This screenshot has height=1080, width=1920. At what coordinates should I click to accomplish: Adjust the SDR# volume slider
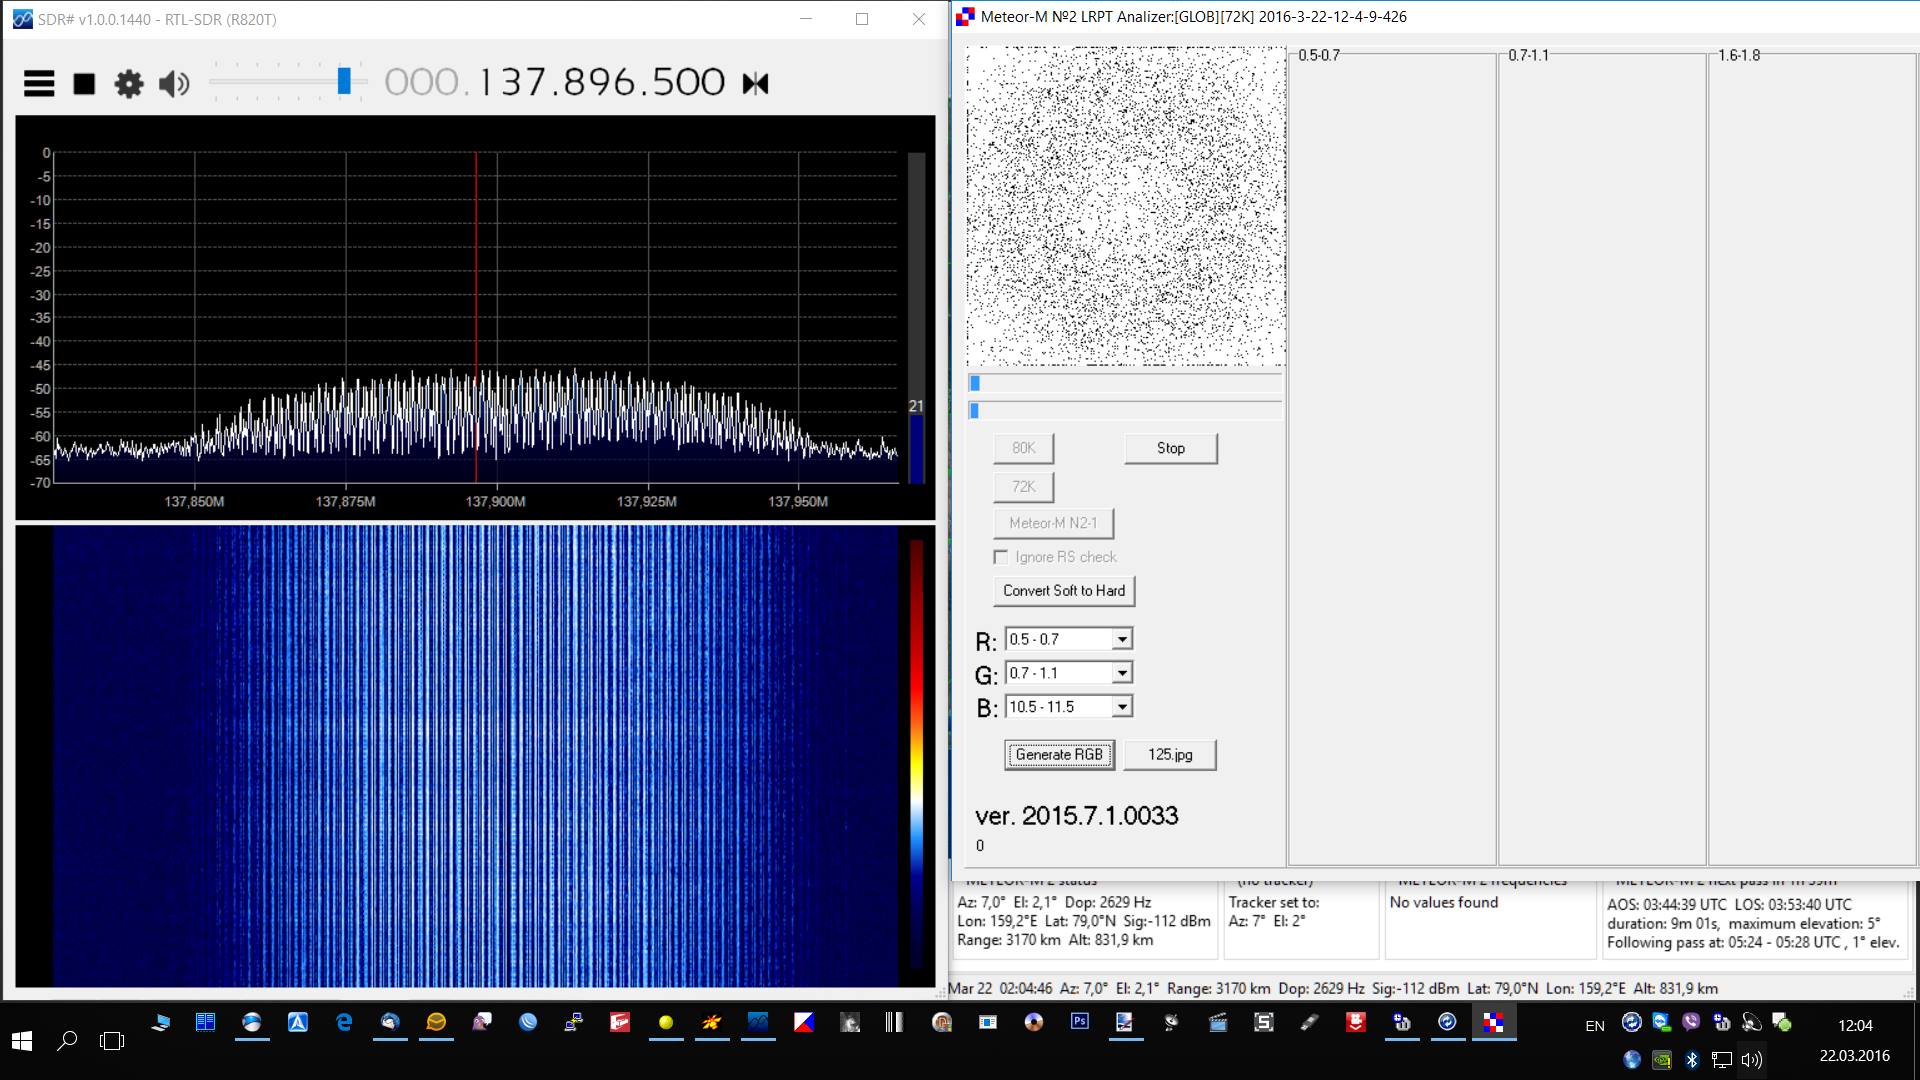point(344,82)
